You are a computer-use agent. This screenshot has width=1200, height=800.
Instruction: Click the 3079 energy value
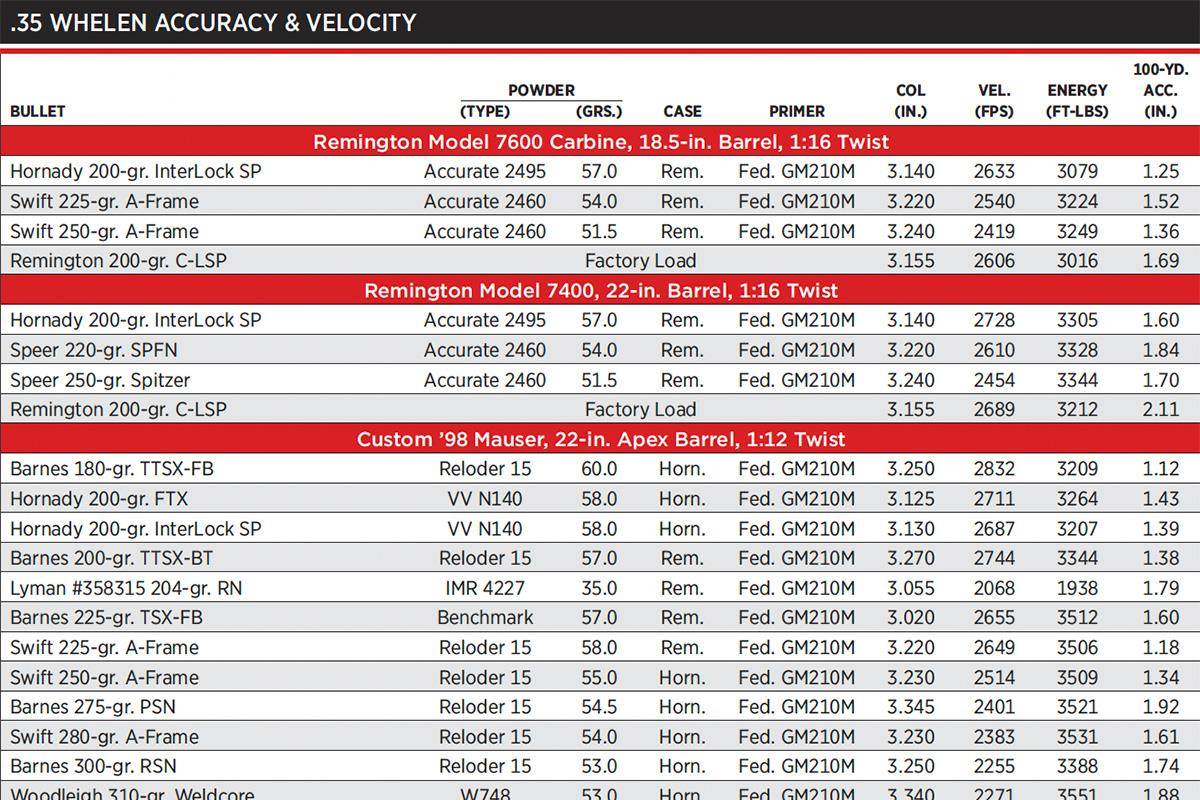pos(1077,171)
